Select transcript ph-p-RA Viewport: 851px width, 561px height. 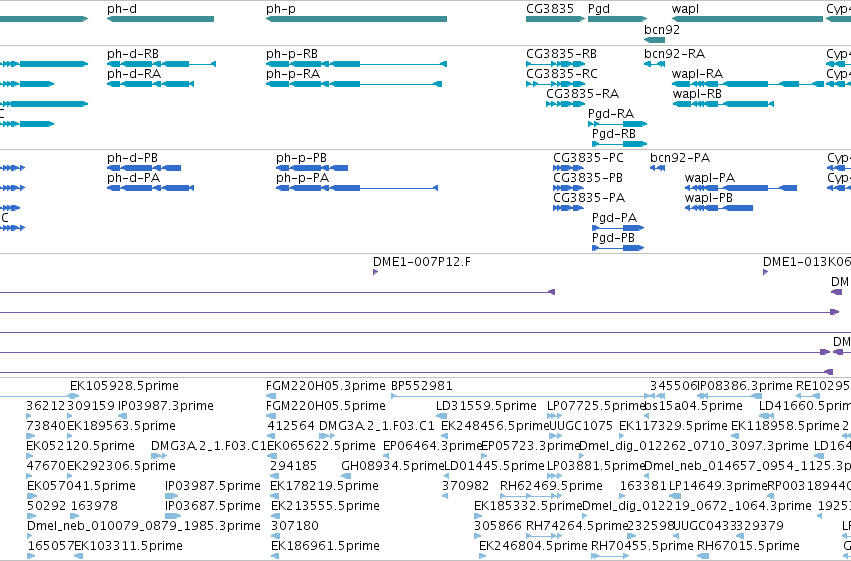point(354,84)
